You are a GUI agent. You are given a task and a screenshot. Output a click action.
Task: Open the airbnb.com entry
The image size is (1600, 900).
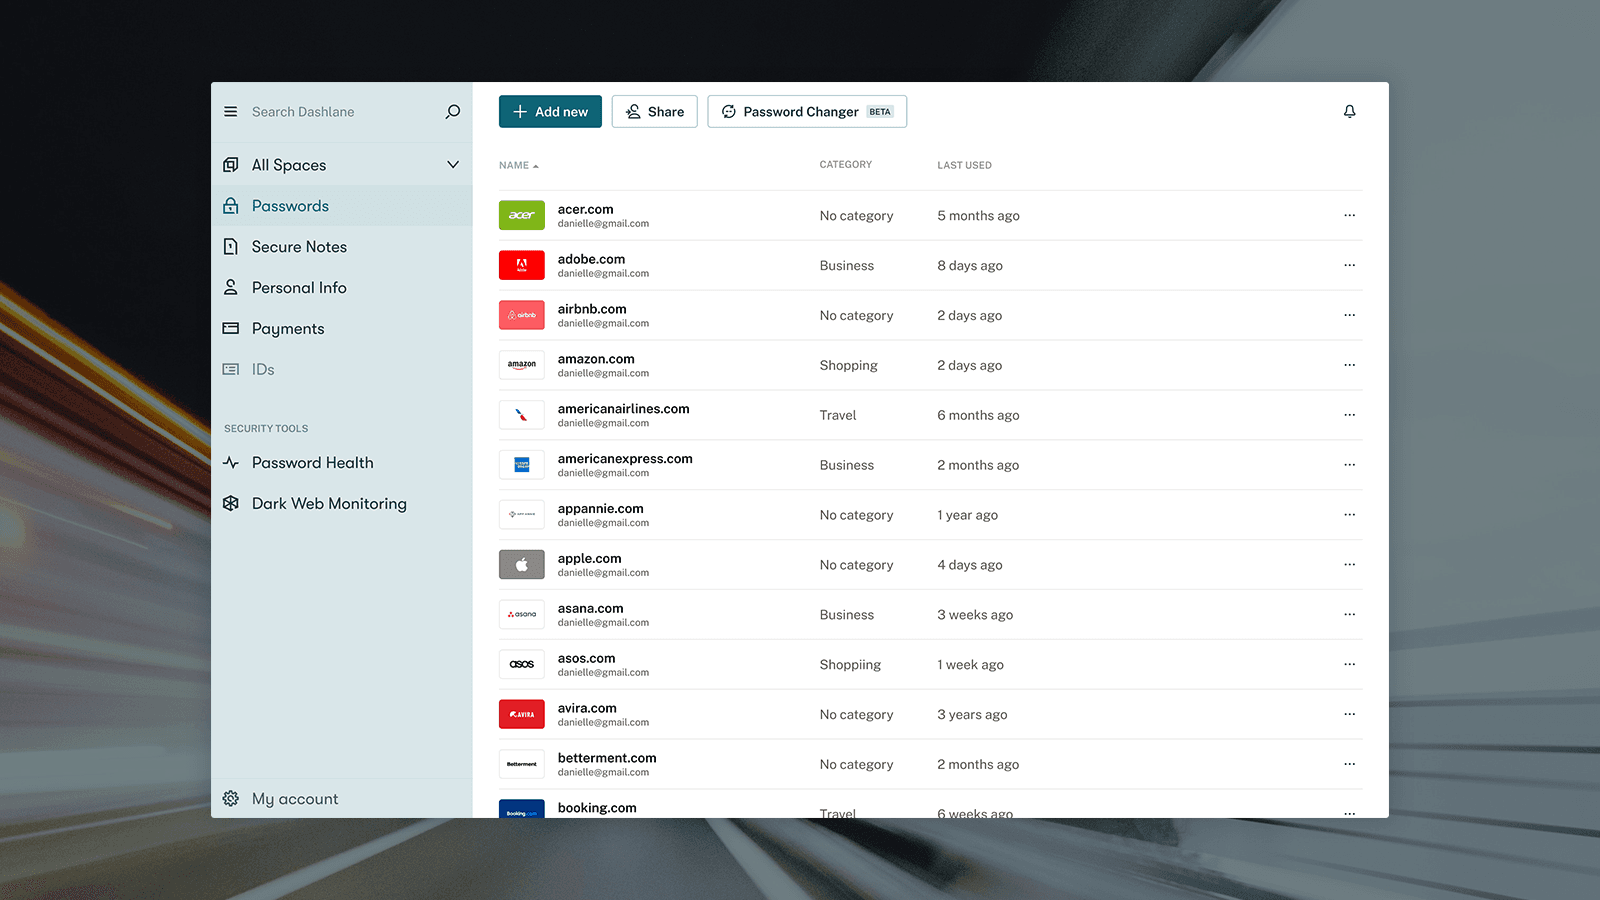click(930, 315)
